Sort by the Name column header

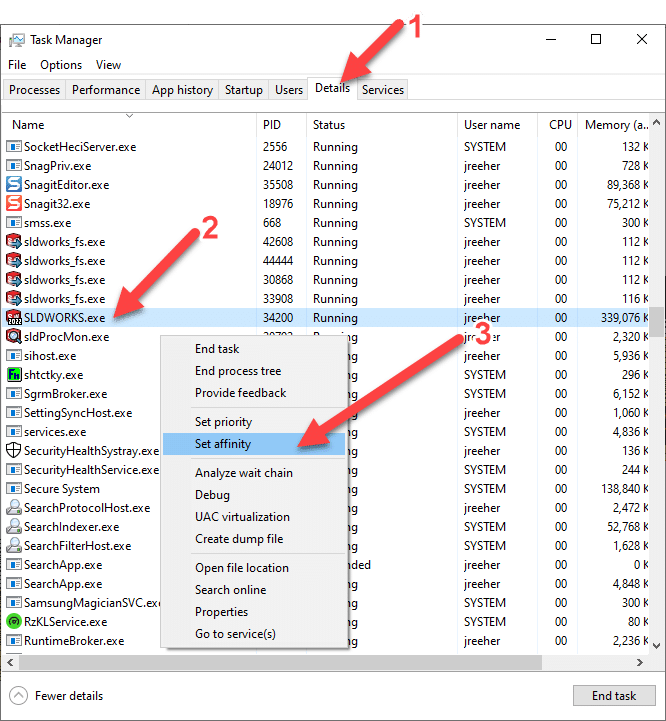[x=129, y=124]
